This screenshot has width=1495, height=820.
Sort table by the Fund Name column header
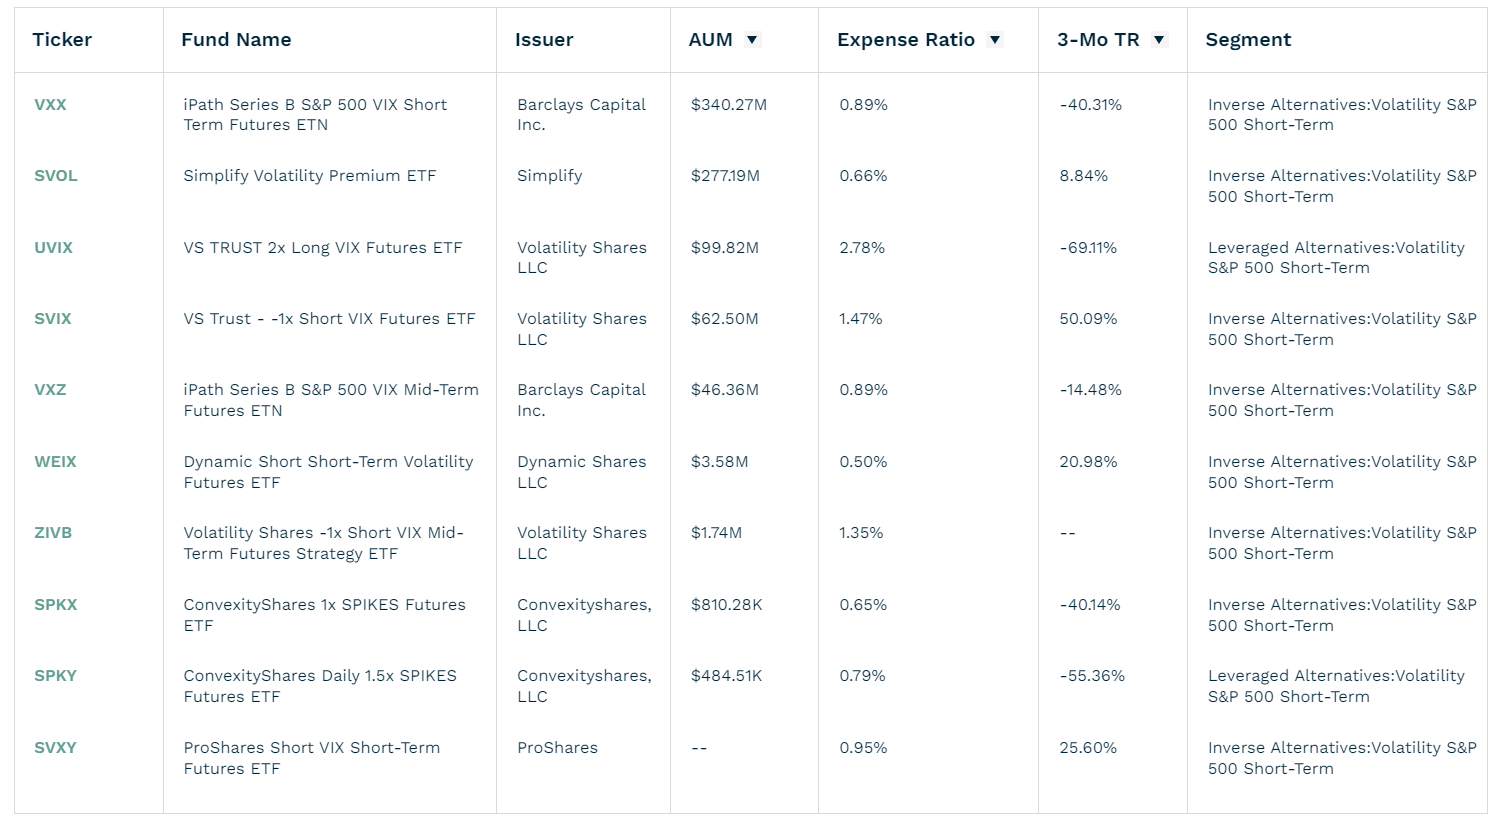click(235, 39)
